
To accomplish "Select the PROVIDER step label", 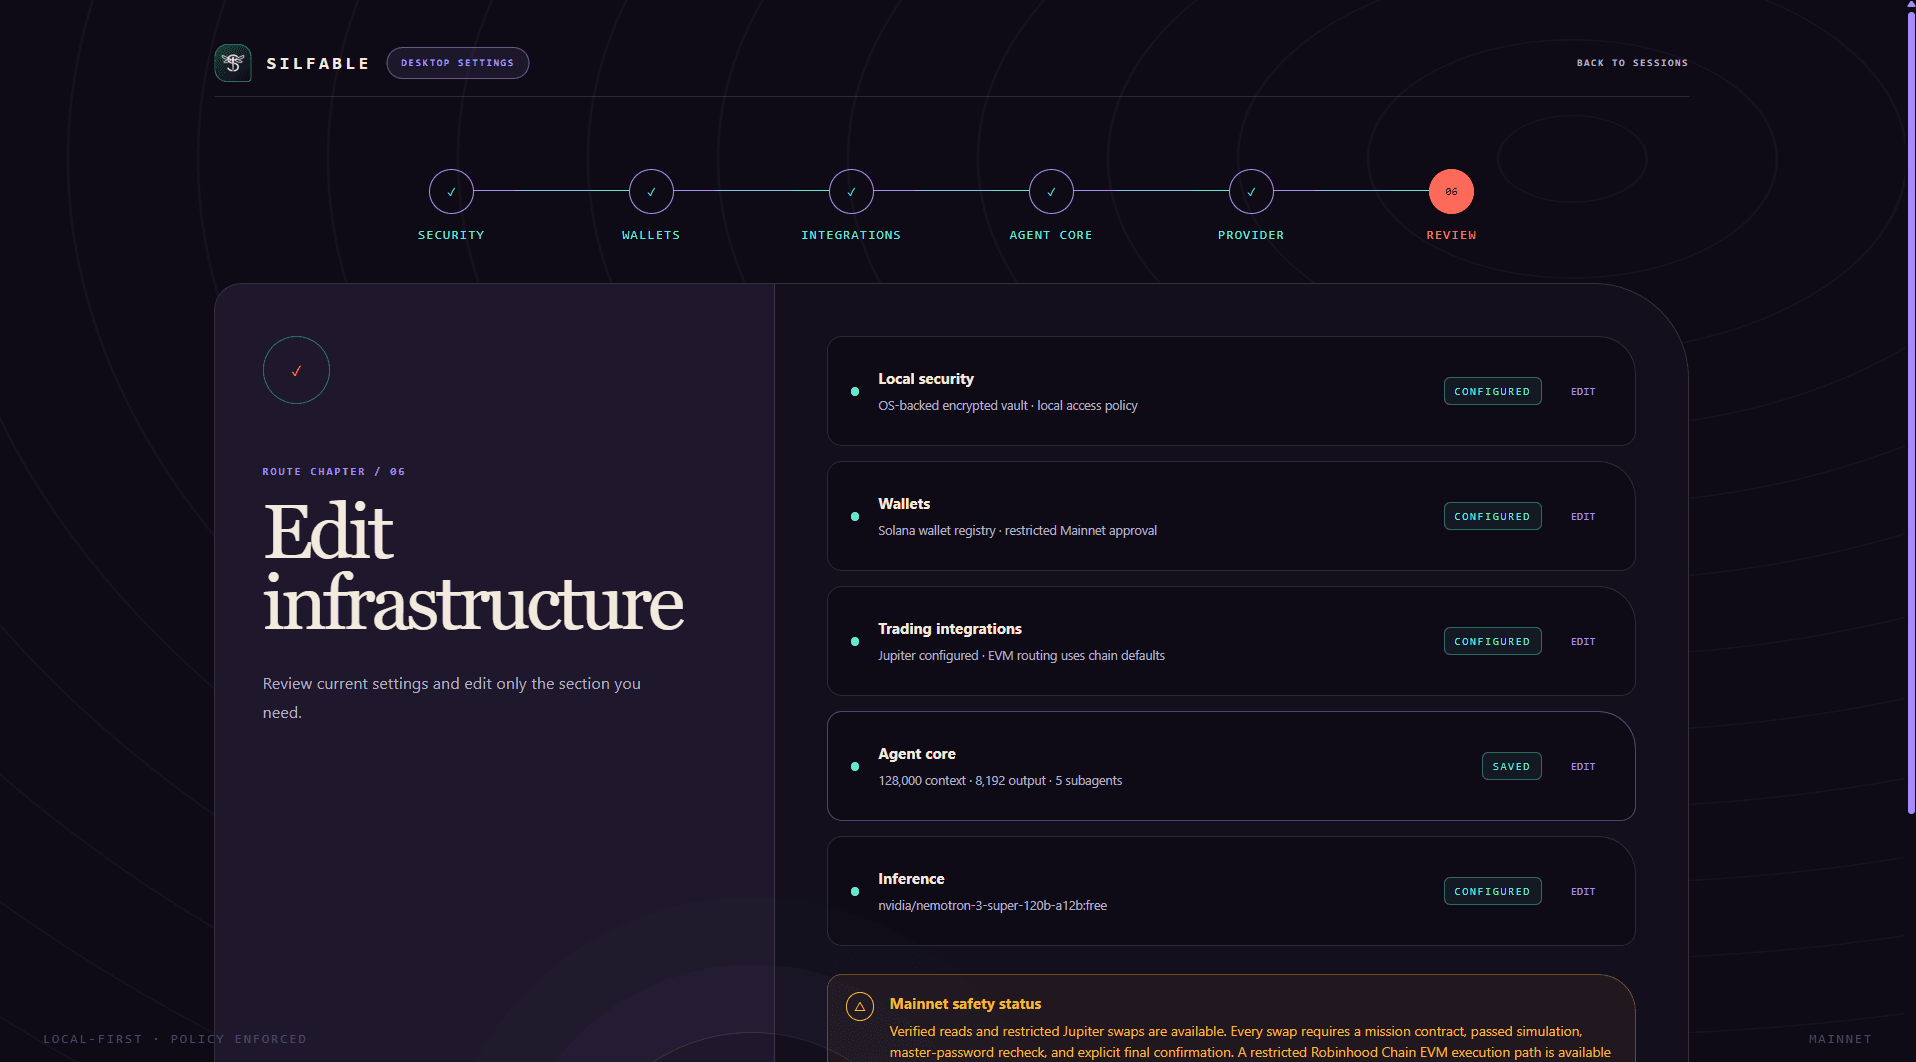I will point(1251,235).
